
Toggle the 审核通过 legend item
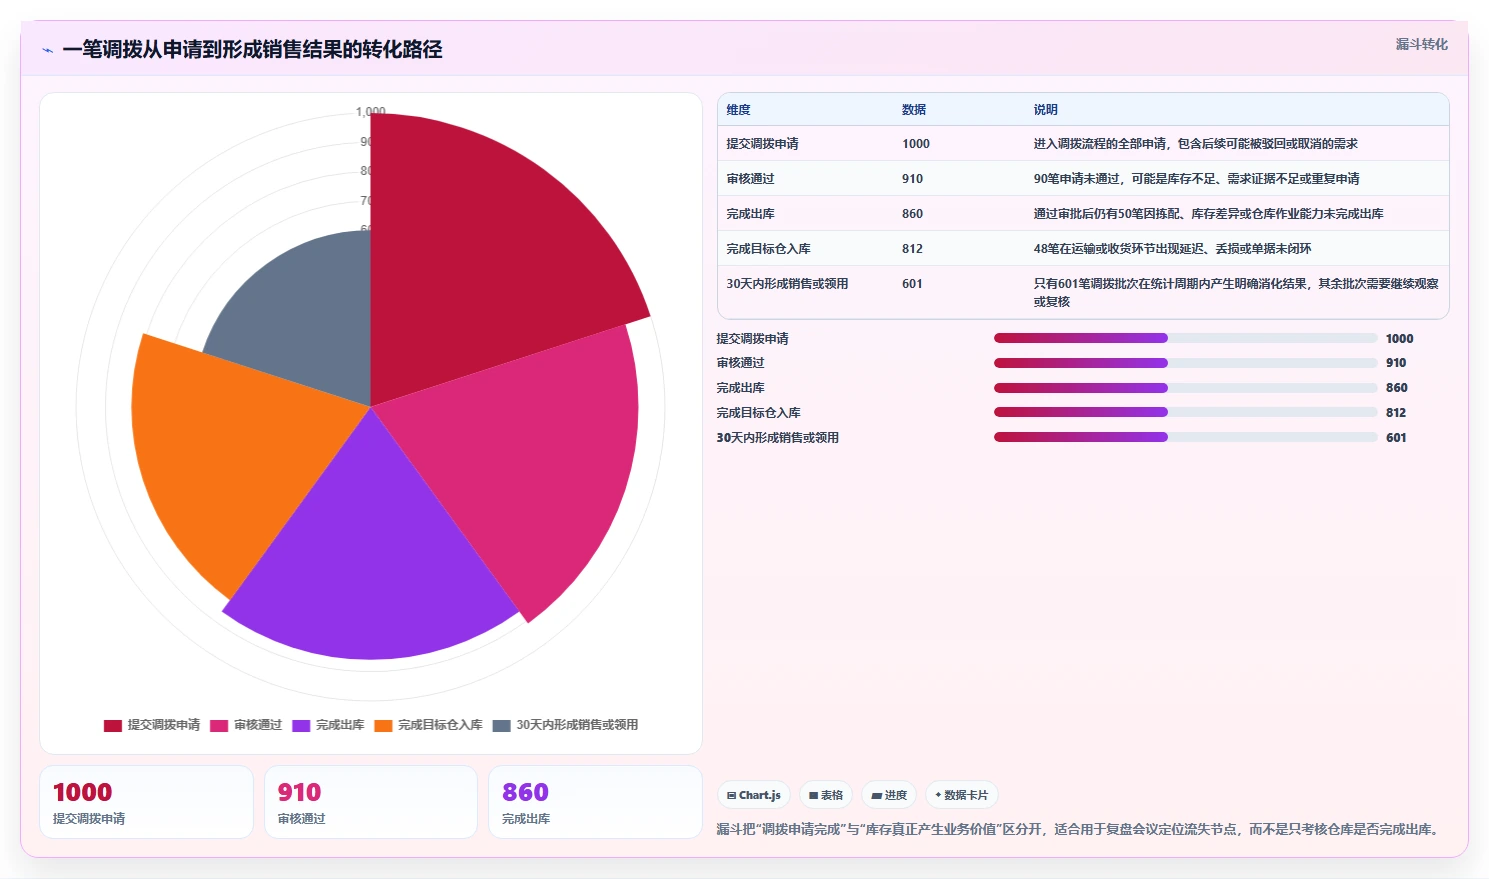coord(246,725)
